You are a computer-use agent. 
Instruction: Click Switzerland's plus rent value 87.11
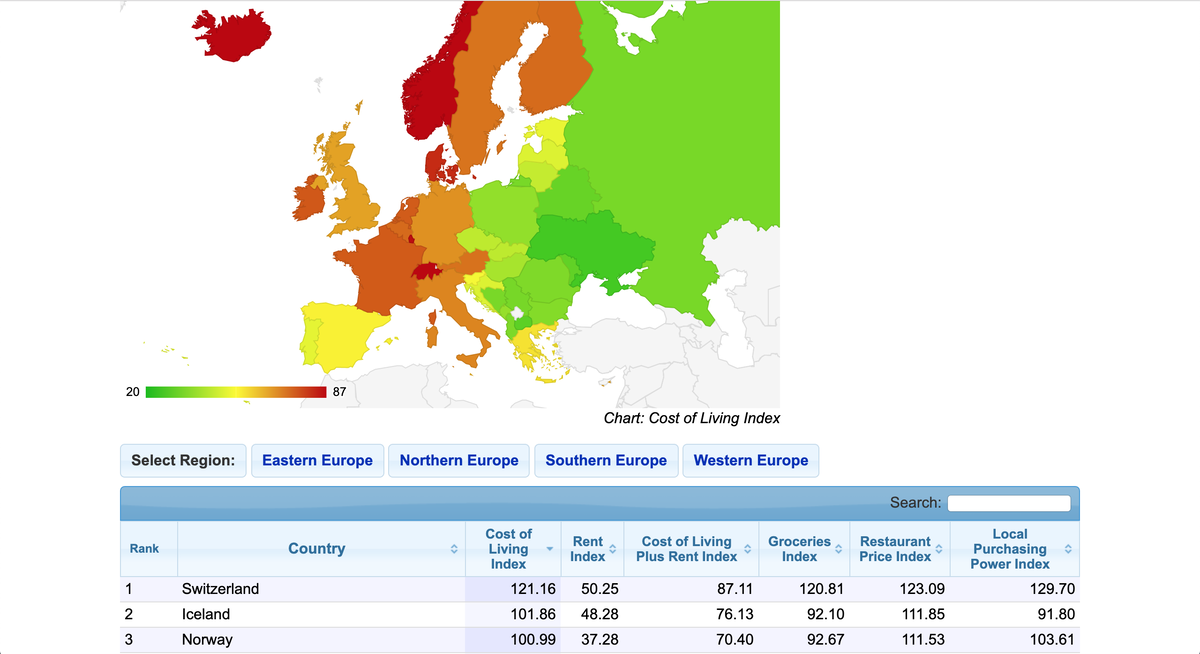(734, 589)
